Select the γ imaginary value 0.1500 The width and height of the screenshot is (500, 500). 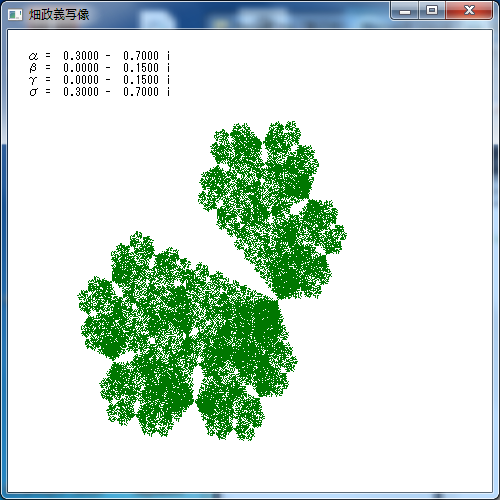click(x=141, y=80)
